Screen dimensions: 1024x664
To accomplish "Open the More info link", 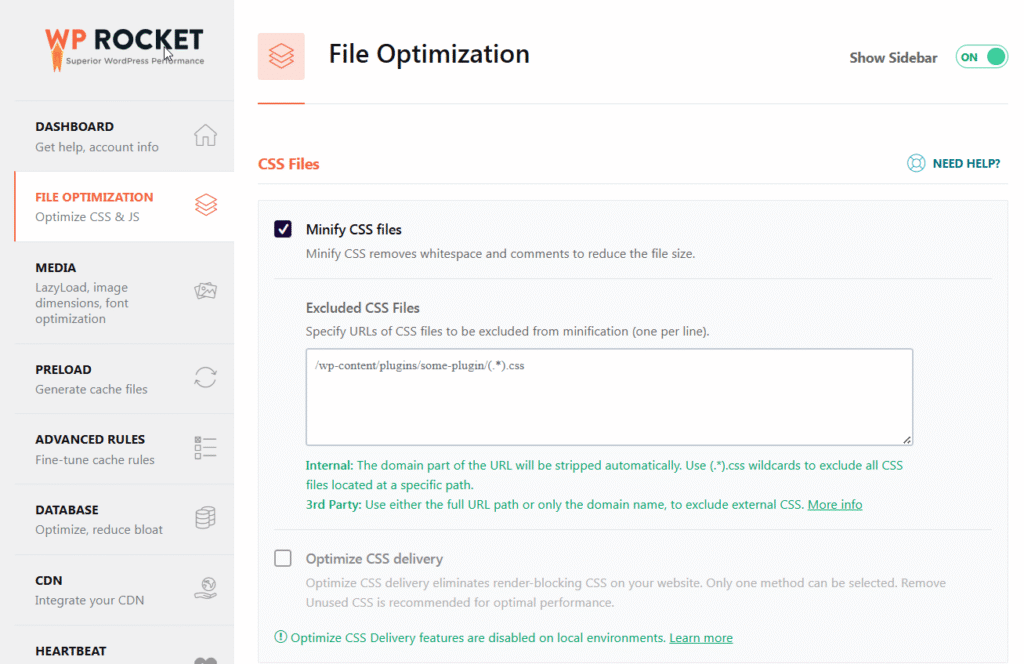I will tap(834, 505).
